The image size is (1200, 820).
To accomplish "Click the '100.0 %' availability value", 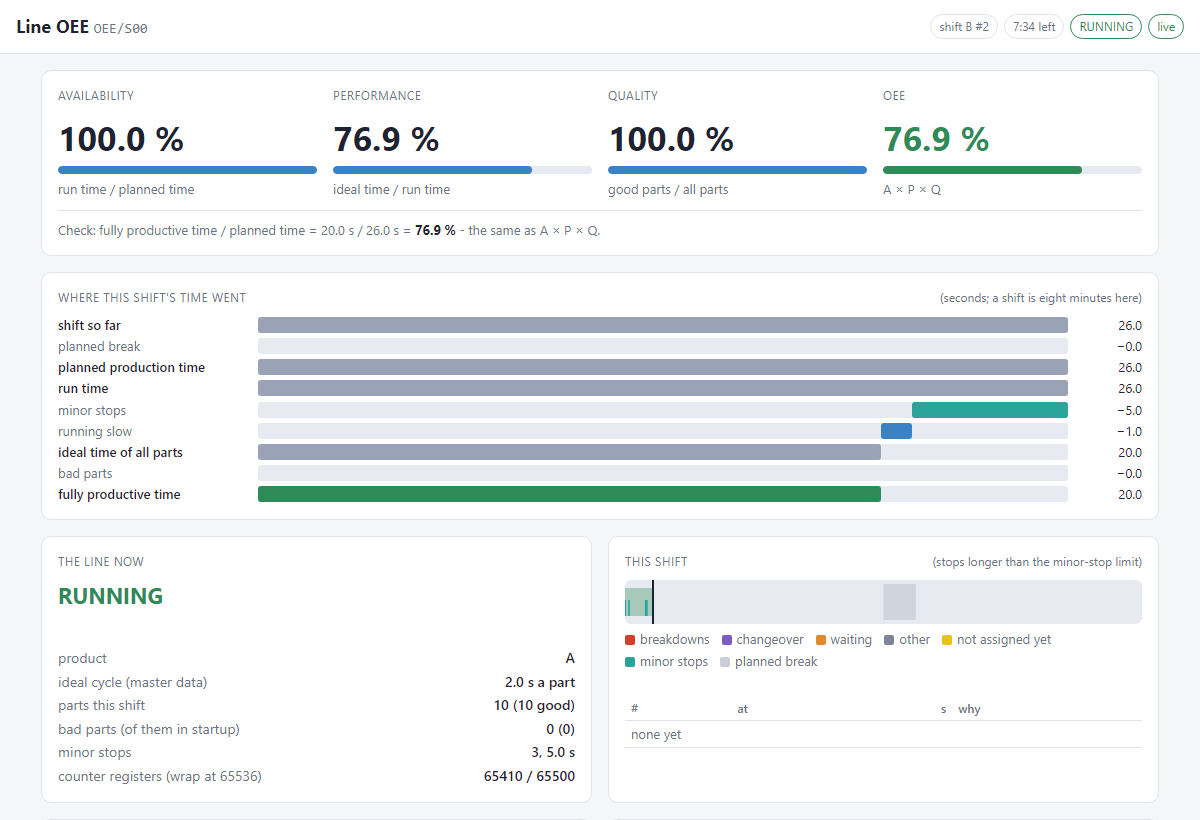I will tap(121, 139).
